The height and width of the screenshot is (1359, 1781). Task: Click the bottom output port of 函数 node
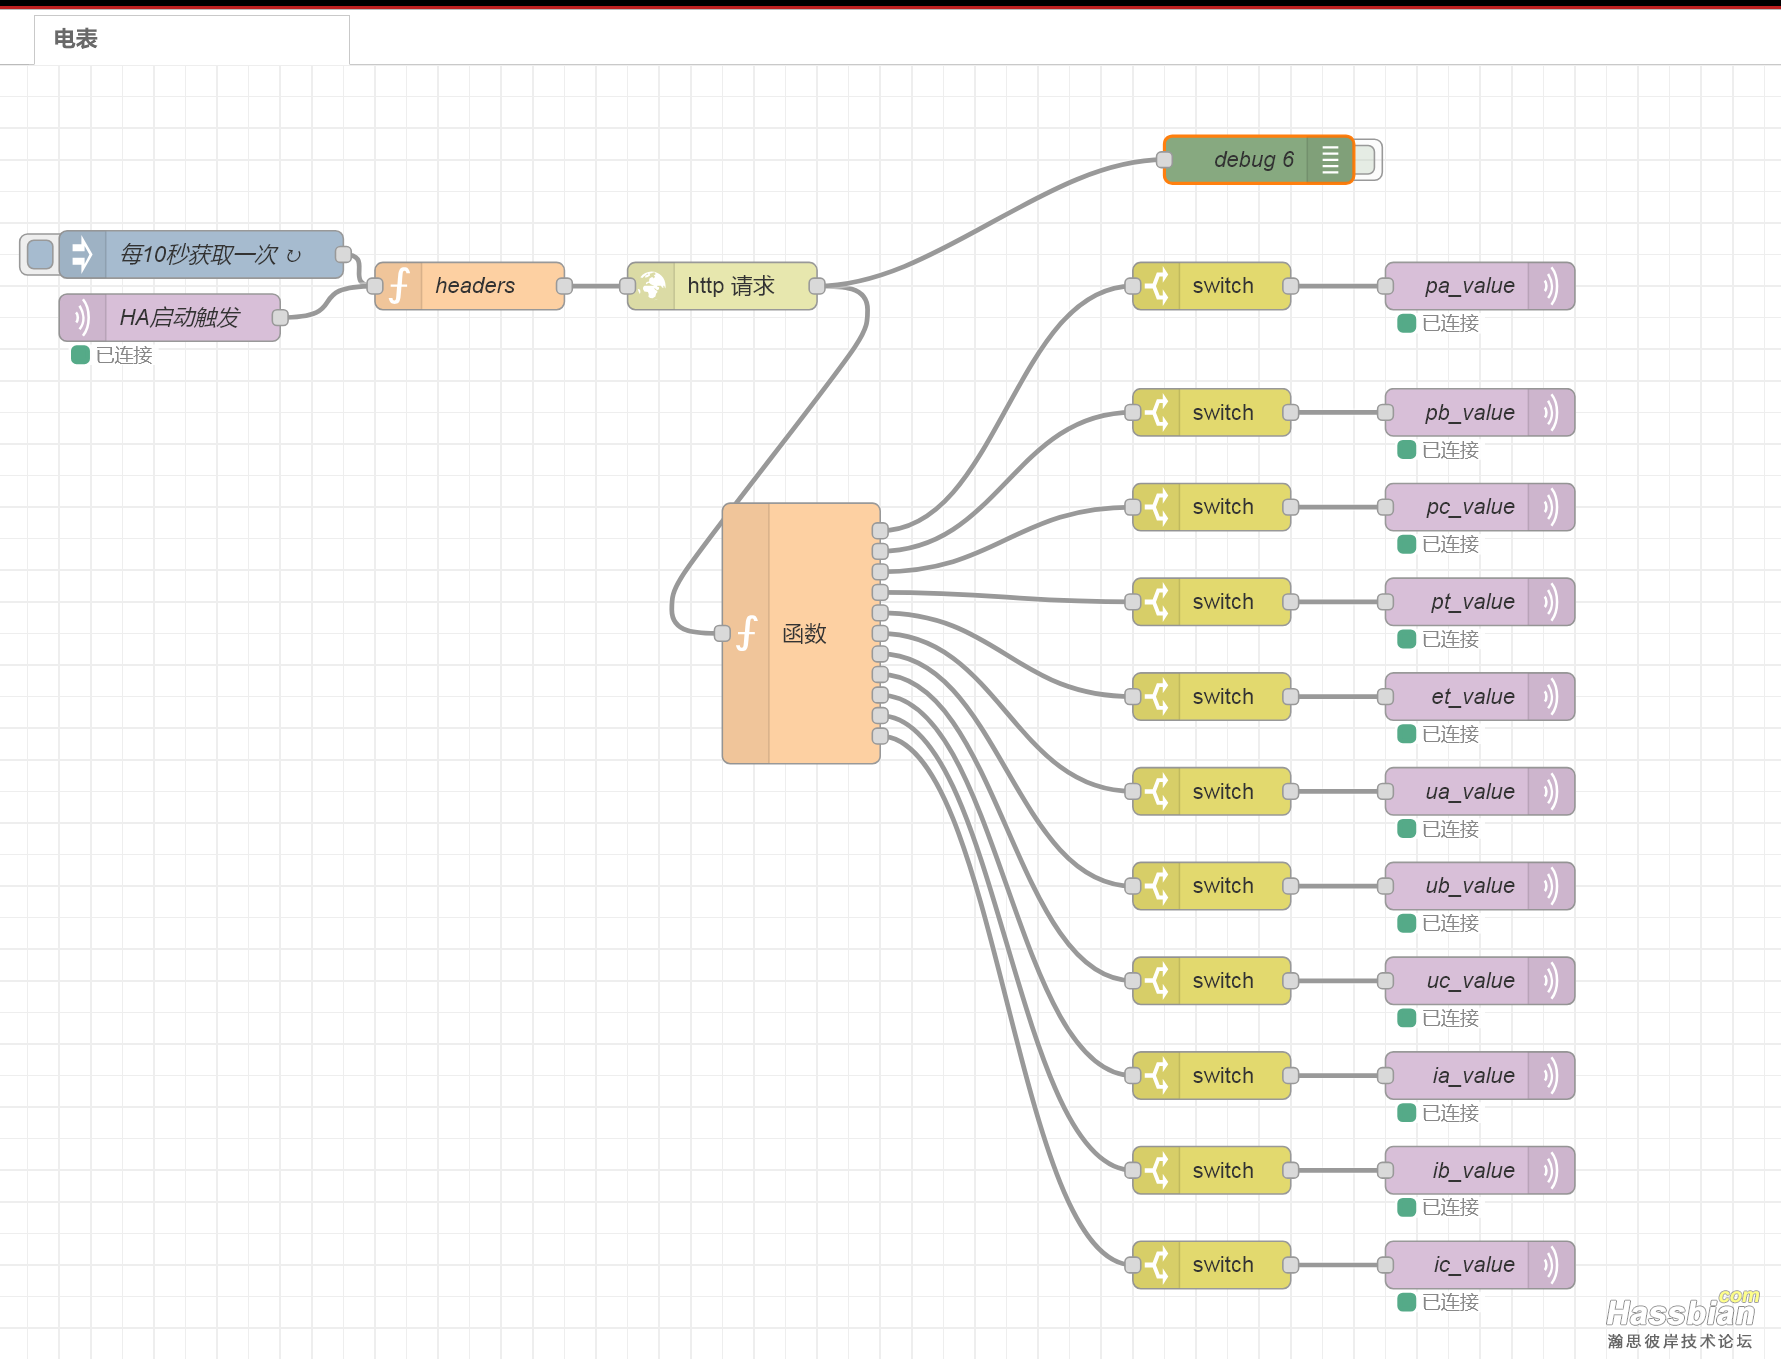pyautogui.click(x=880, y=736)
